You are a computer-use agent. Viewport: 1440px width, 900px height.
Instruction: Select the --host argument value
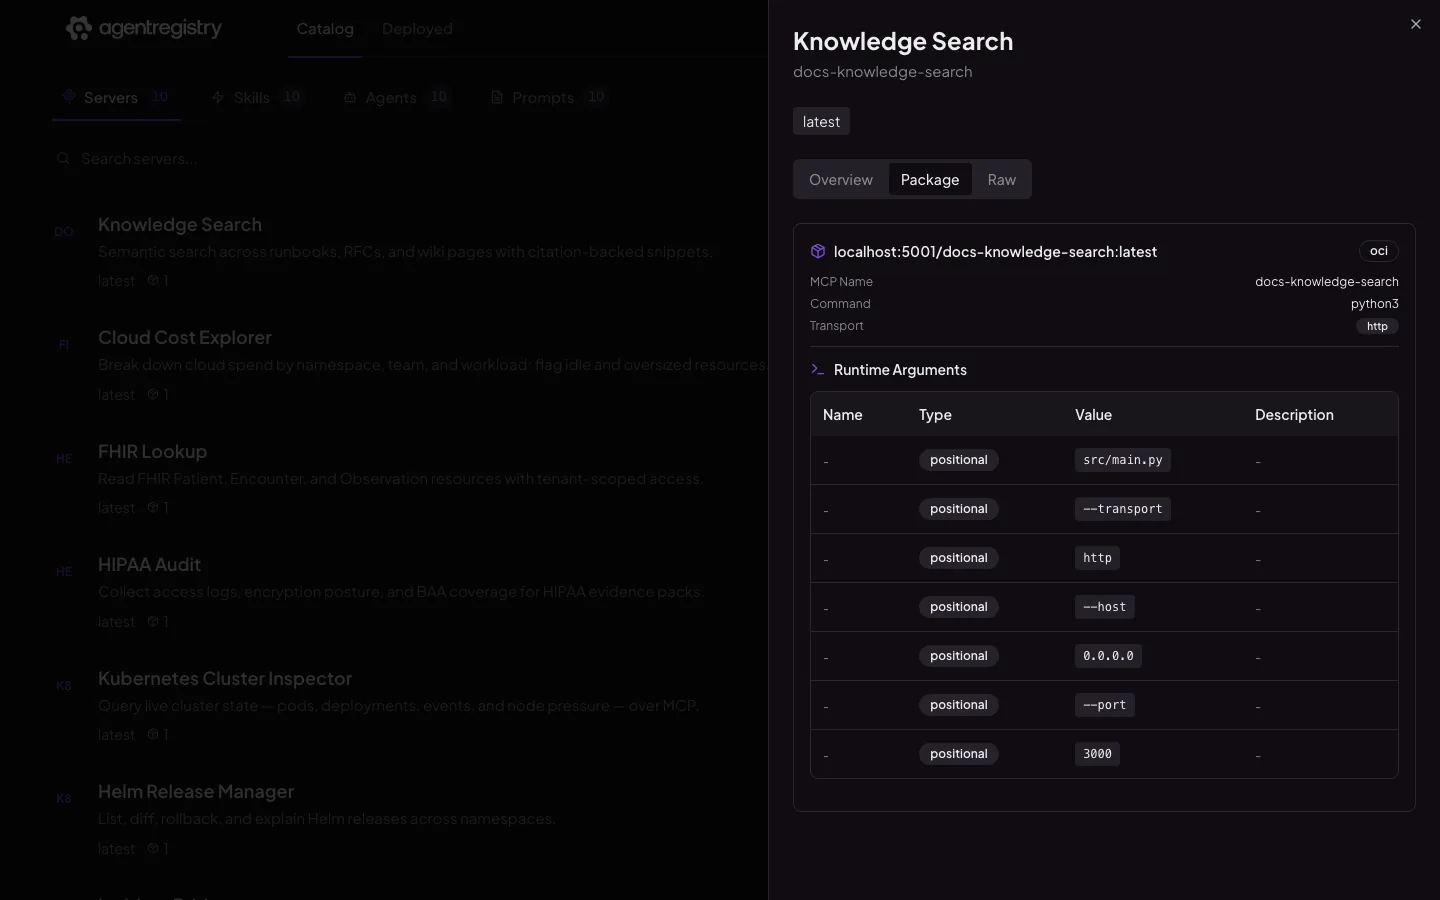1105,607
